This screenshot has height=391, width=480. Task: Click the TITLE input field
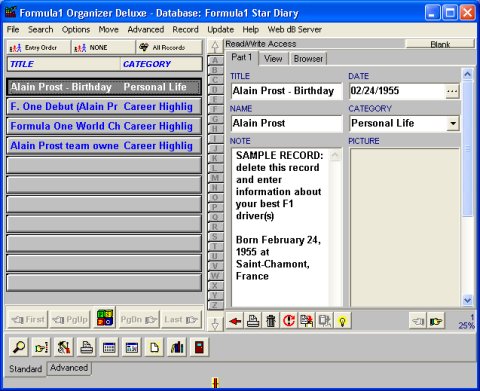[x=287, y=91]
